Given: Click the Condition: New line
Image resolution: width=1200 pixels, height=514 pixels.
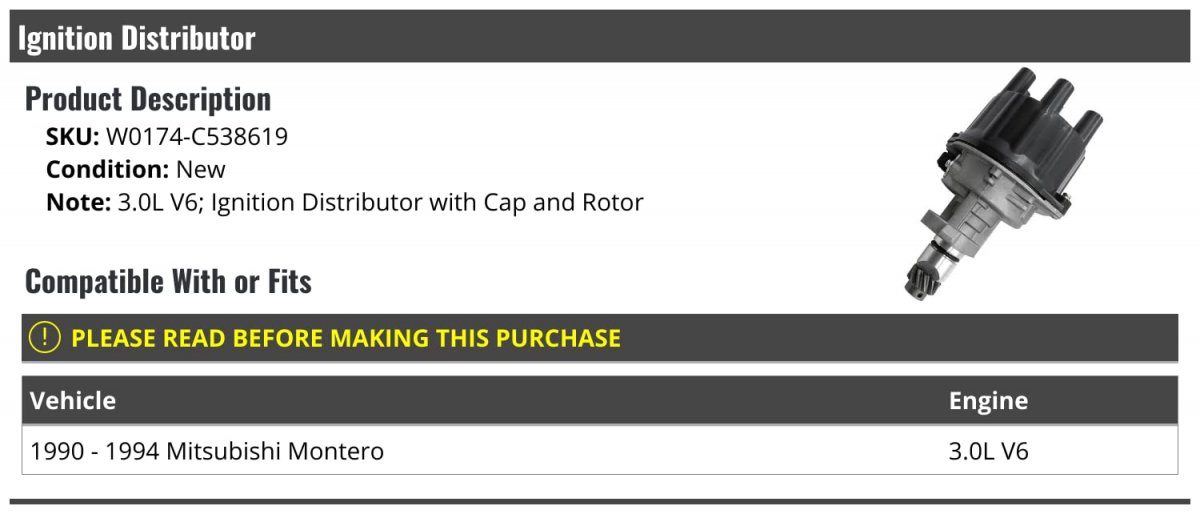Looking at the screenshot, I should tap(136, 169).
